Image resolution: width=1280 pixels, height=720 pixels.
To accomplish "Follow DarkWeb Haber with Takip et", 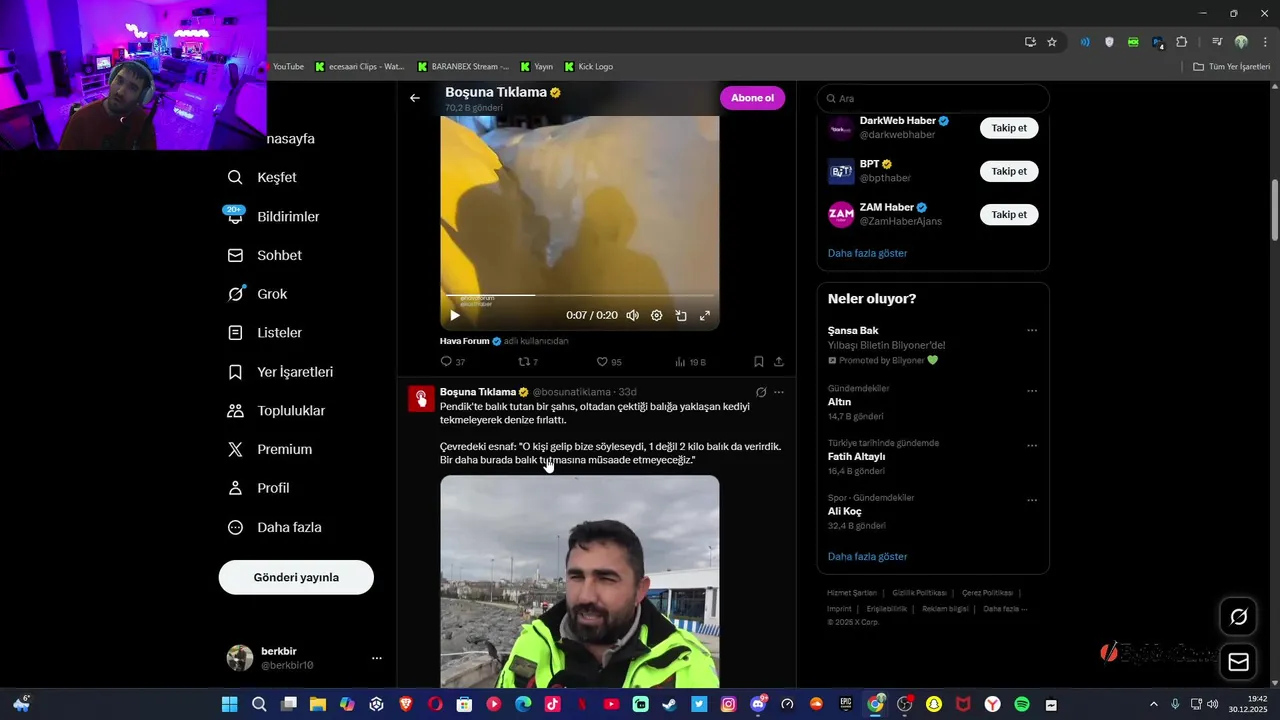I will coord(1009,128).
